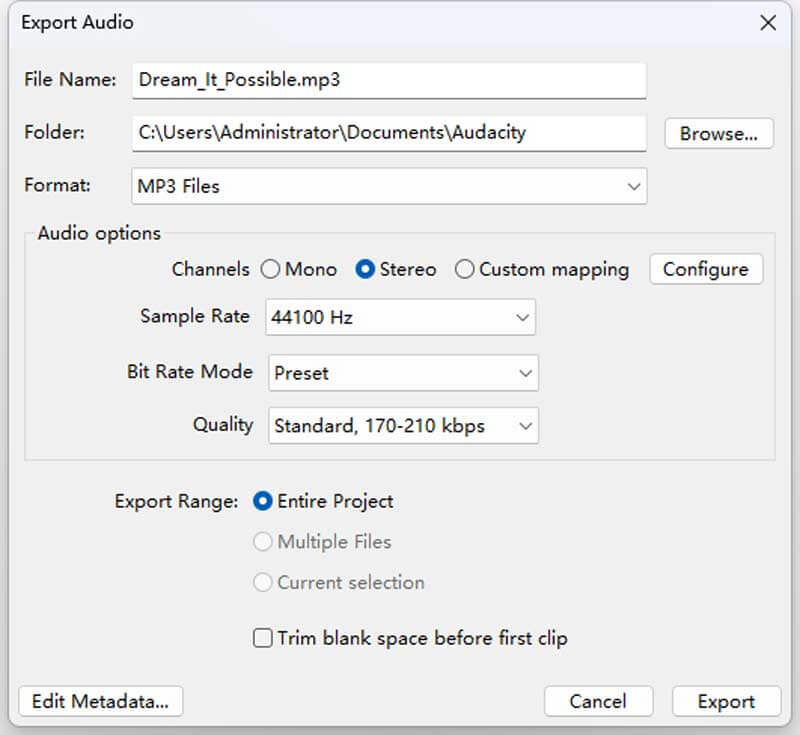
Task: Open the Format dropdown
Action: pos(390,185)
